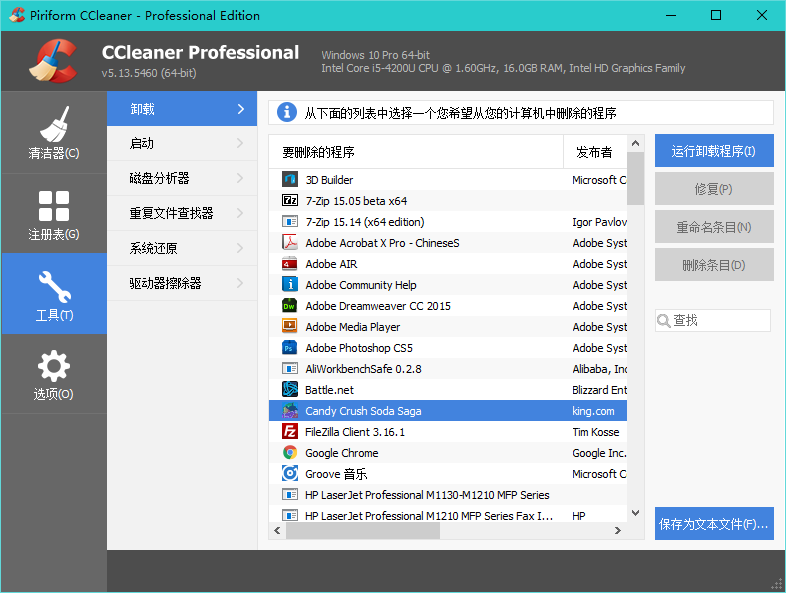Select Adobe Photoshop CS5 row text
This screenshot has height=593, width=786.
pos(359,348)
